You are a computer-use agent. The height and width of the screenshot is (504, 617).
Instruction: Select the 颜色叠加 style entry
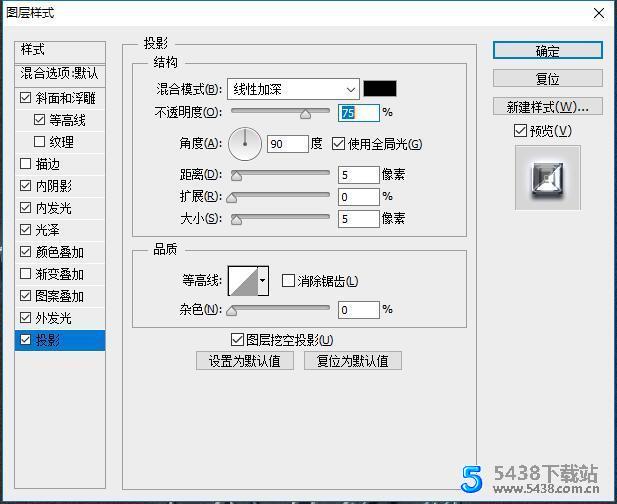[60, 252]
